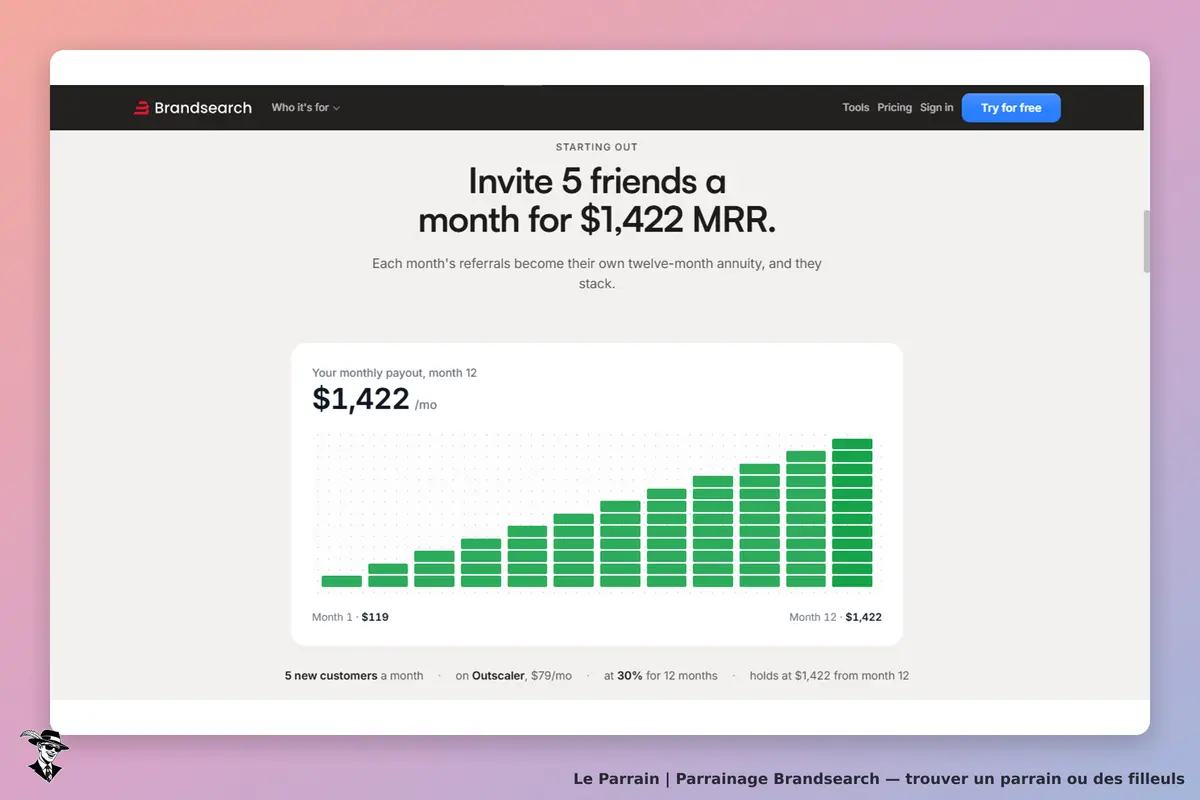The image size is (1200, 800).
Task: Expand the "Who it's for" menu
Action: click(306, 108)
